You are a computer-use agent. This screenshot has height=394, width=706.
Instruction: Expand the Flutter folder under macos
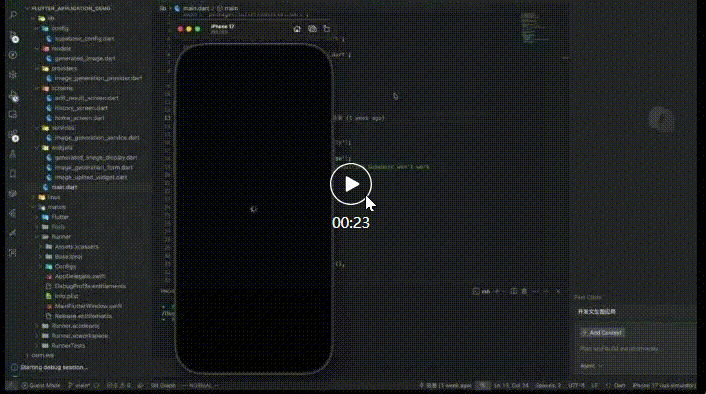coord(60,217)
